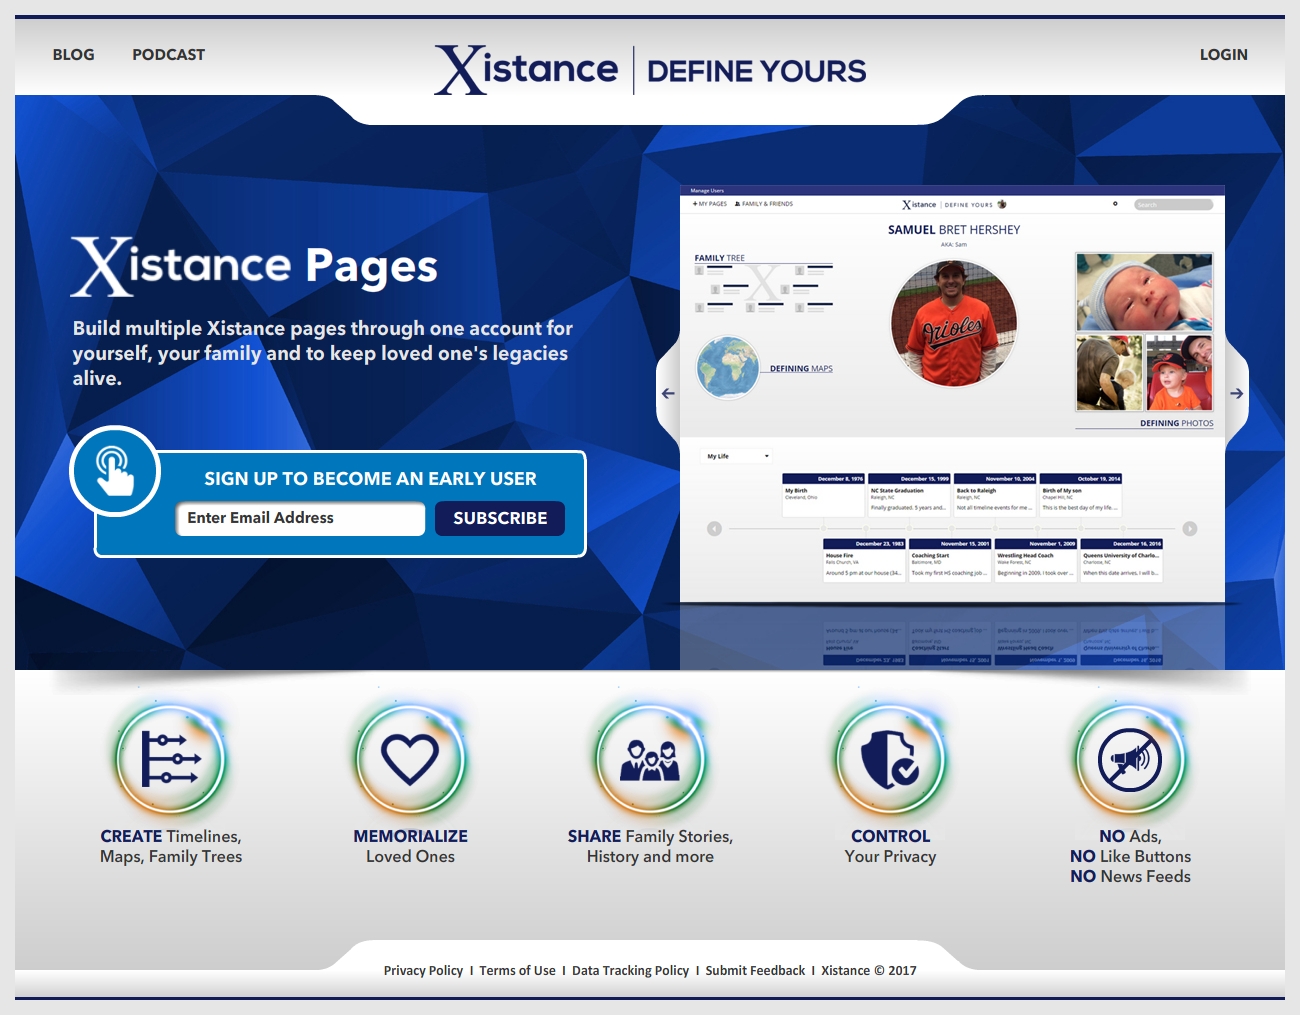
Task: Focus the Enter Email Address field
Action: 300,518
